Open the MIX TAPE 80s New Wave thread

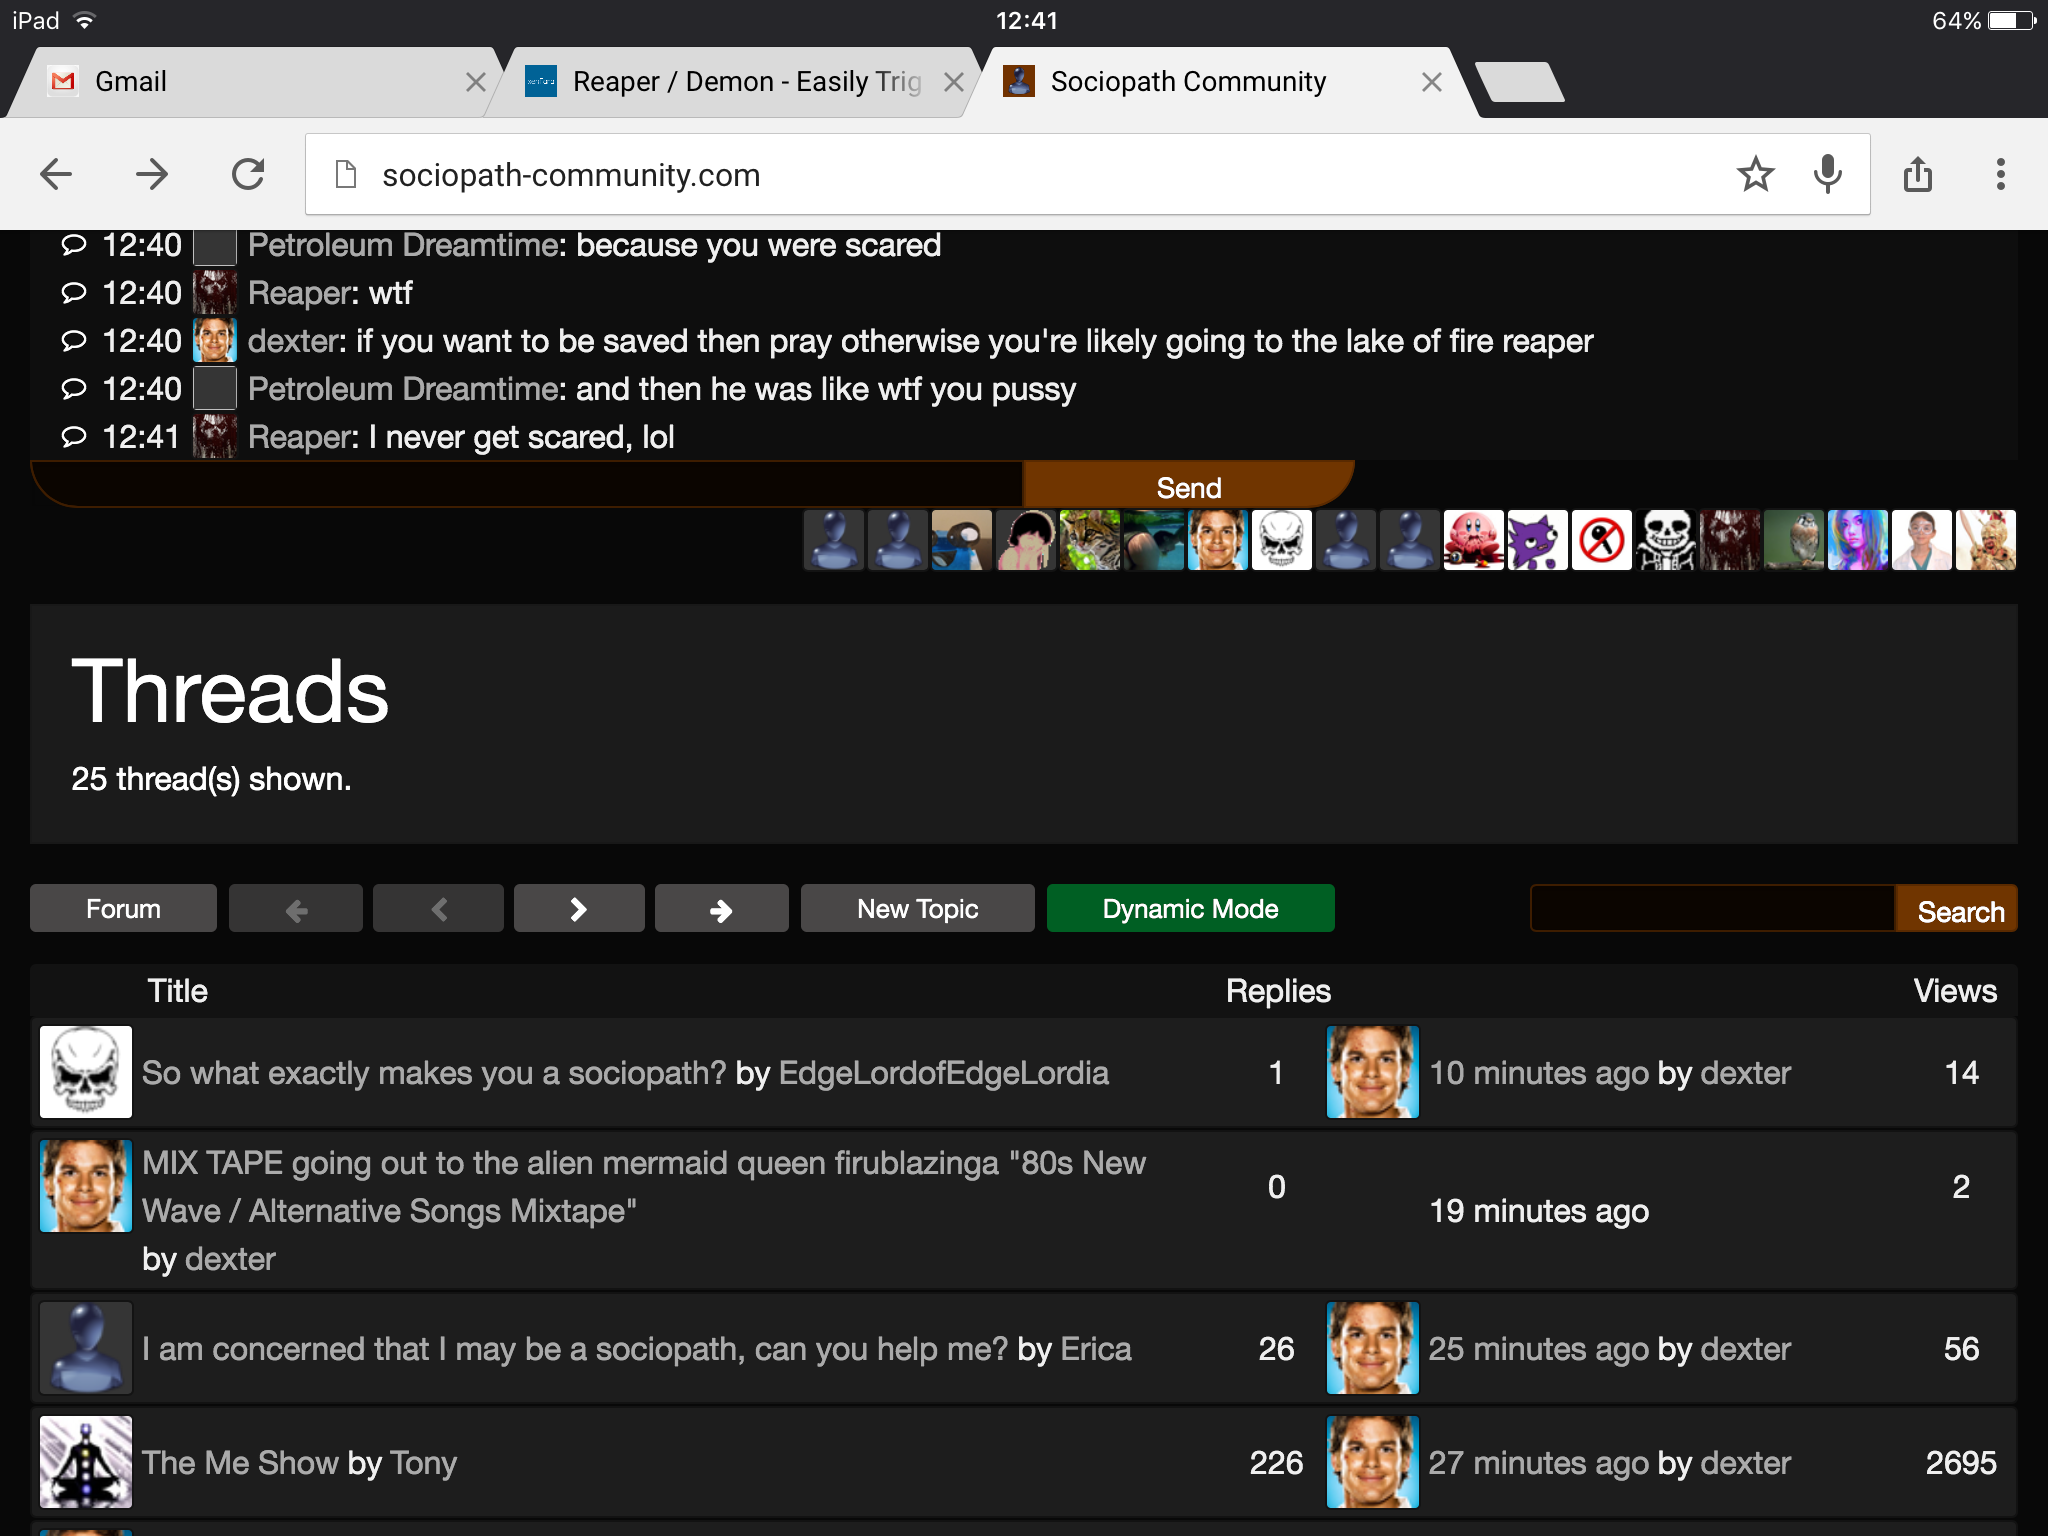tap(644, 1187)
